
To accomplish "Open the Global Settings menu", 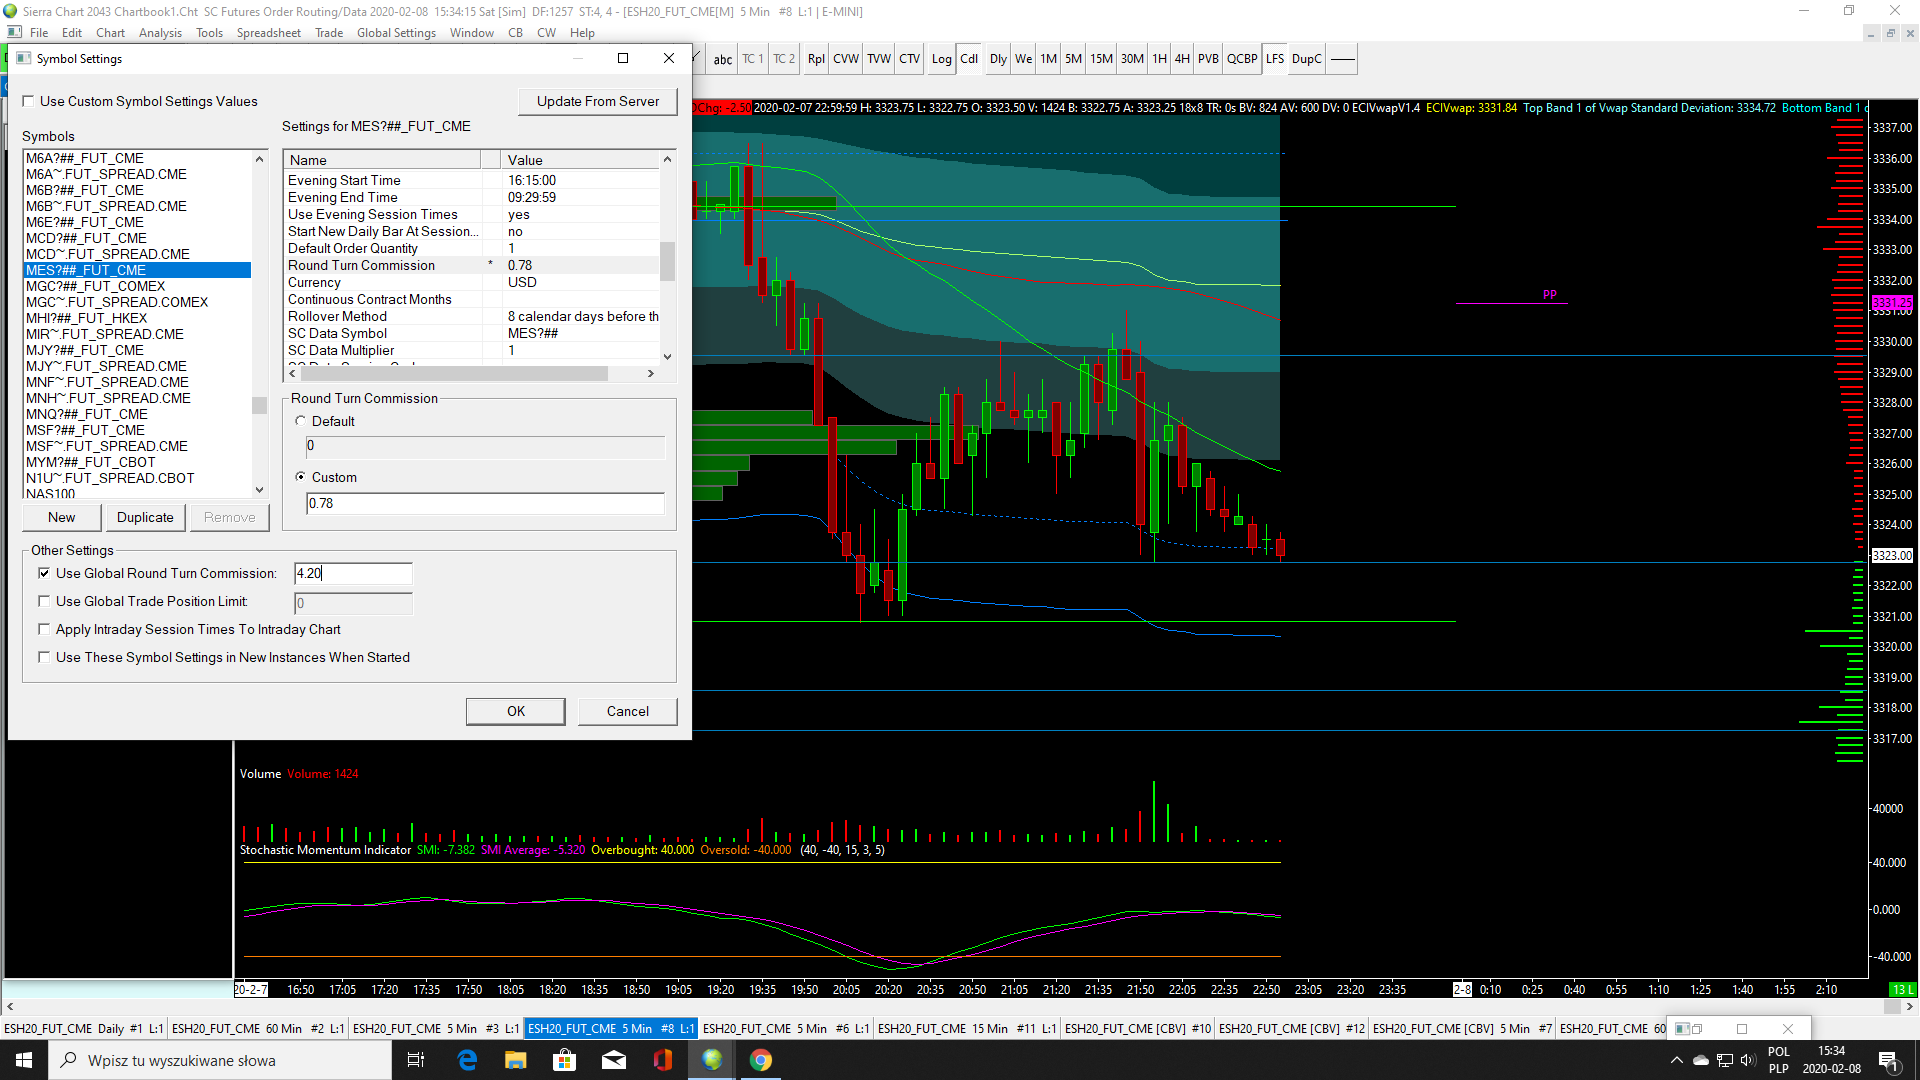I will [396, 33].
